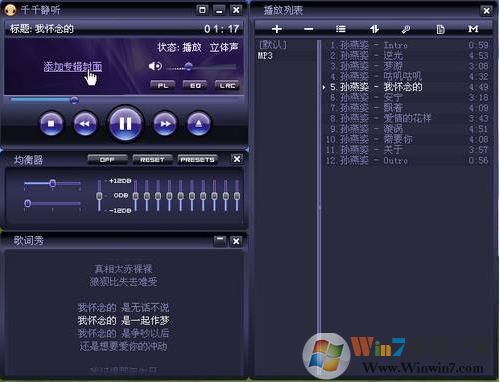Select the [默认] playlist

tap(273, 45)
